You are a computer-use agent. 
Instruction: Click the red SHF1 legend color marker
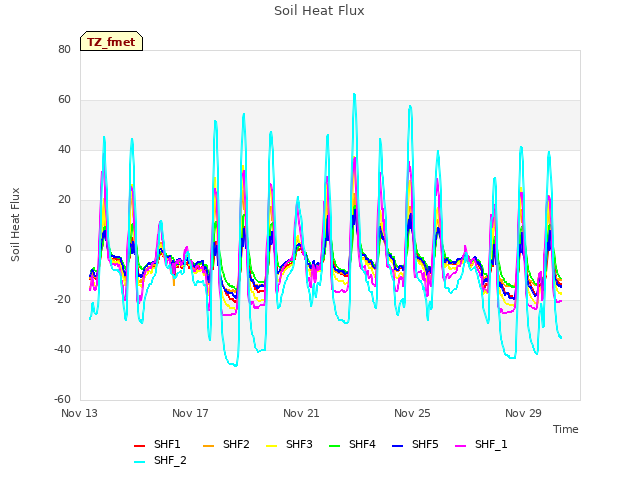coord(140,446)
